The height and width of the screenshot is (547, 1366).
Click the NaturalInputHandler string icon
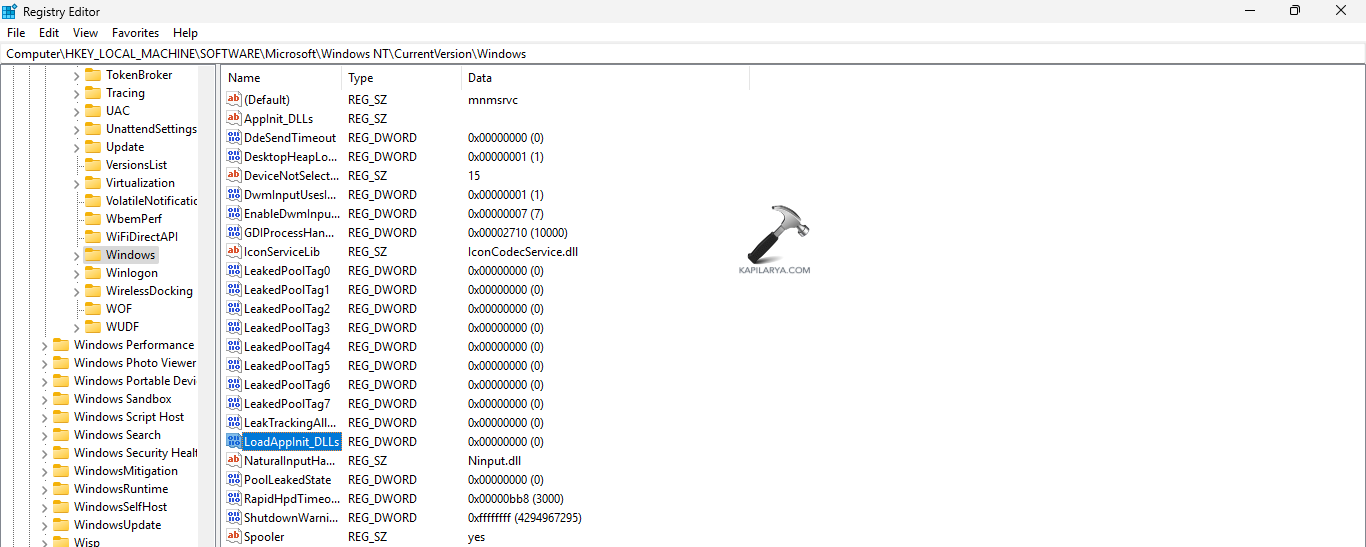(234, 460)
